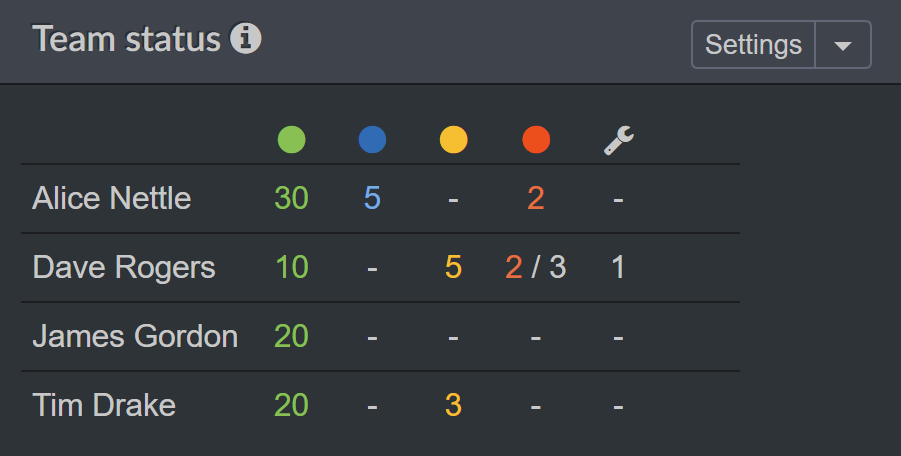Viewport: 901px width, 456px height.
Task: Expand the dropdown arrow next to Settings
Action: [x=843, y=45]
